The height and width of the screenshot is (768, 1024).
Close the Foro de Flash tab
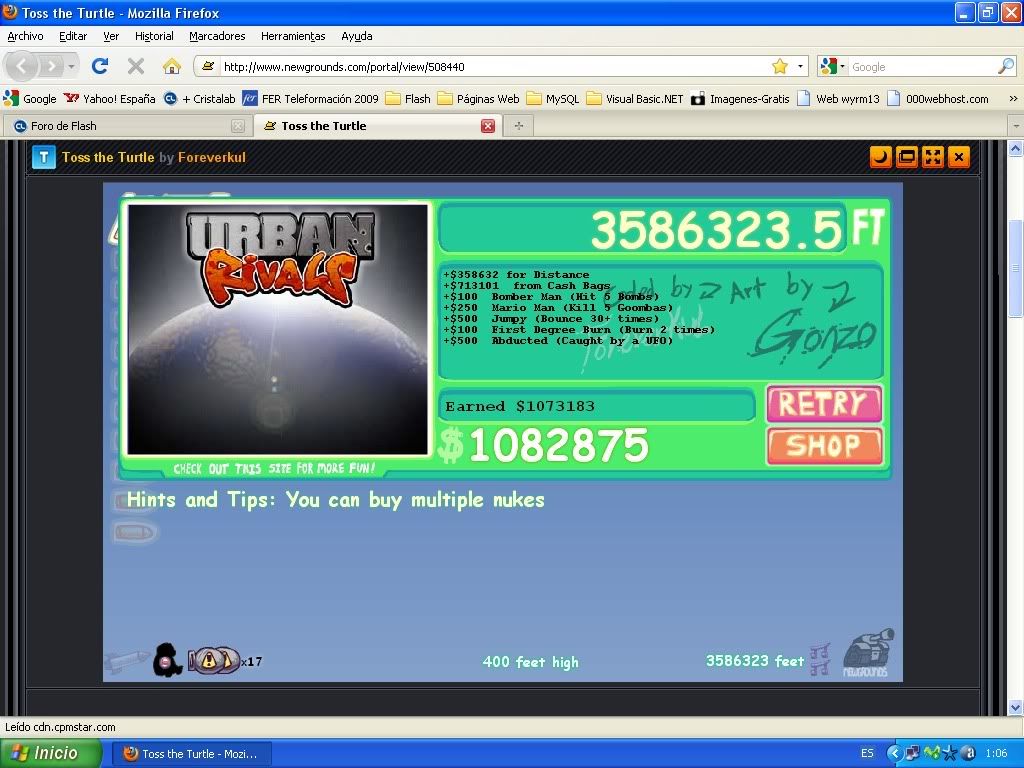[238, 126]
